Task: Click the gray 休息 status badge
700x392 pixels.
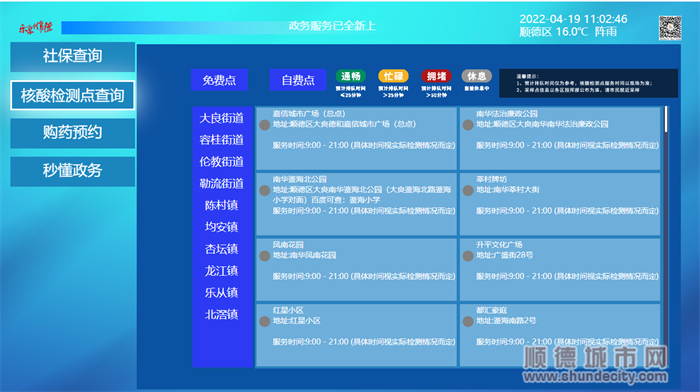Action: coord(476,76)
